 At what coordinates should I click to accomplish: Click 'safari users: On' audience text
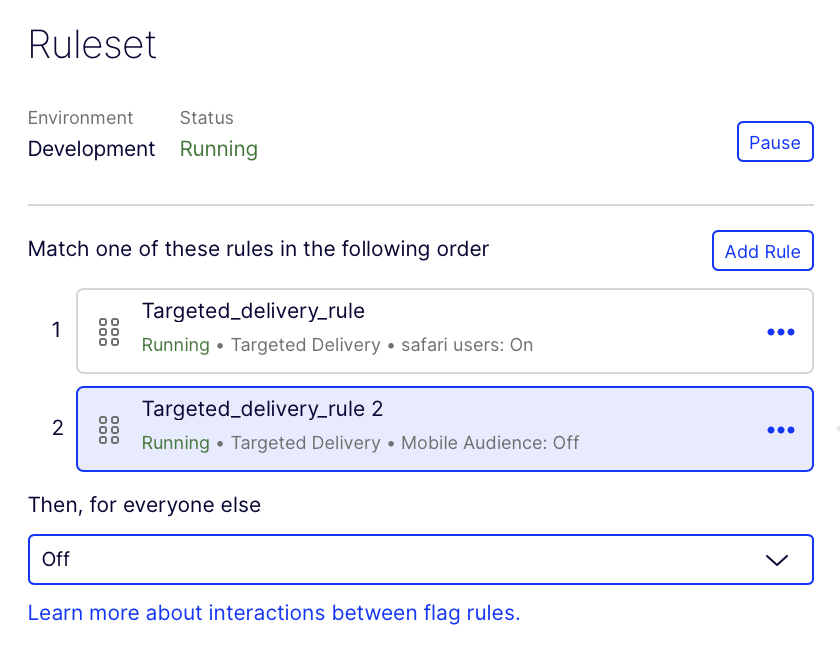(x=467, y=345)
